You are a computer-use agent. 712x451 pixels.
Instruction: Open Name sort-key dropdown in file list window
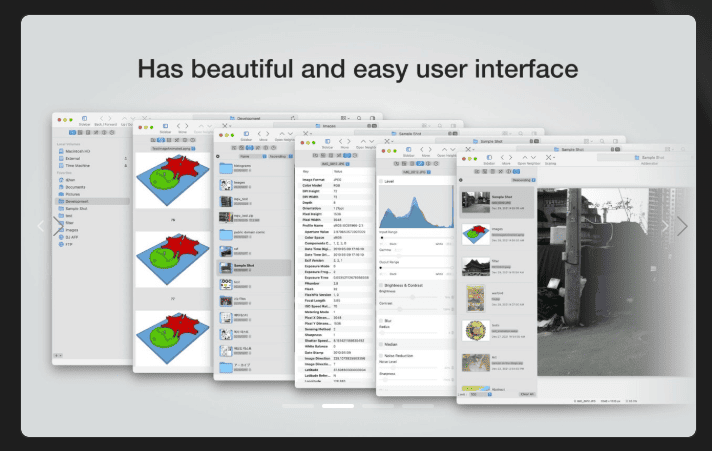pos(253,156)
